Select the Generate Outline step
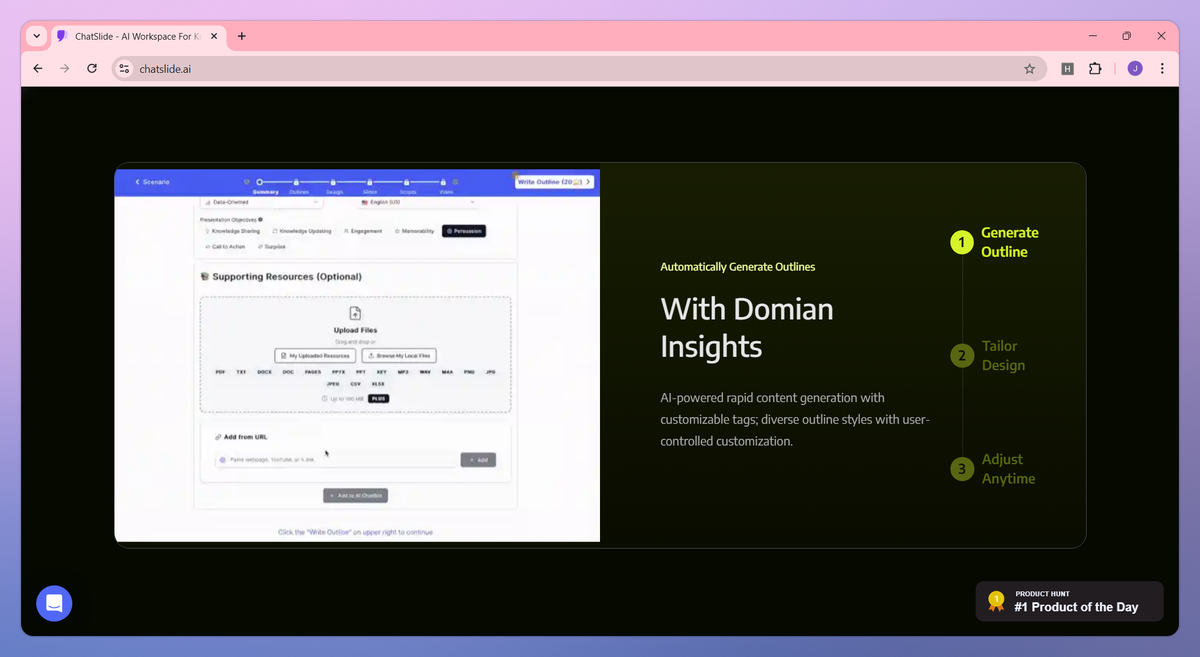 point(996,242)
